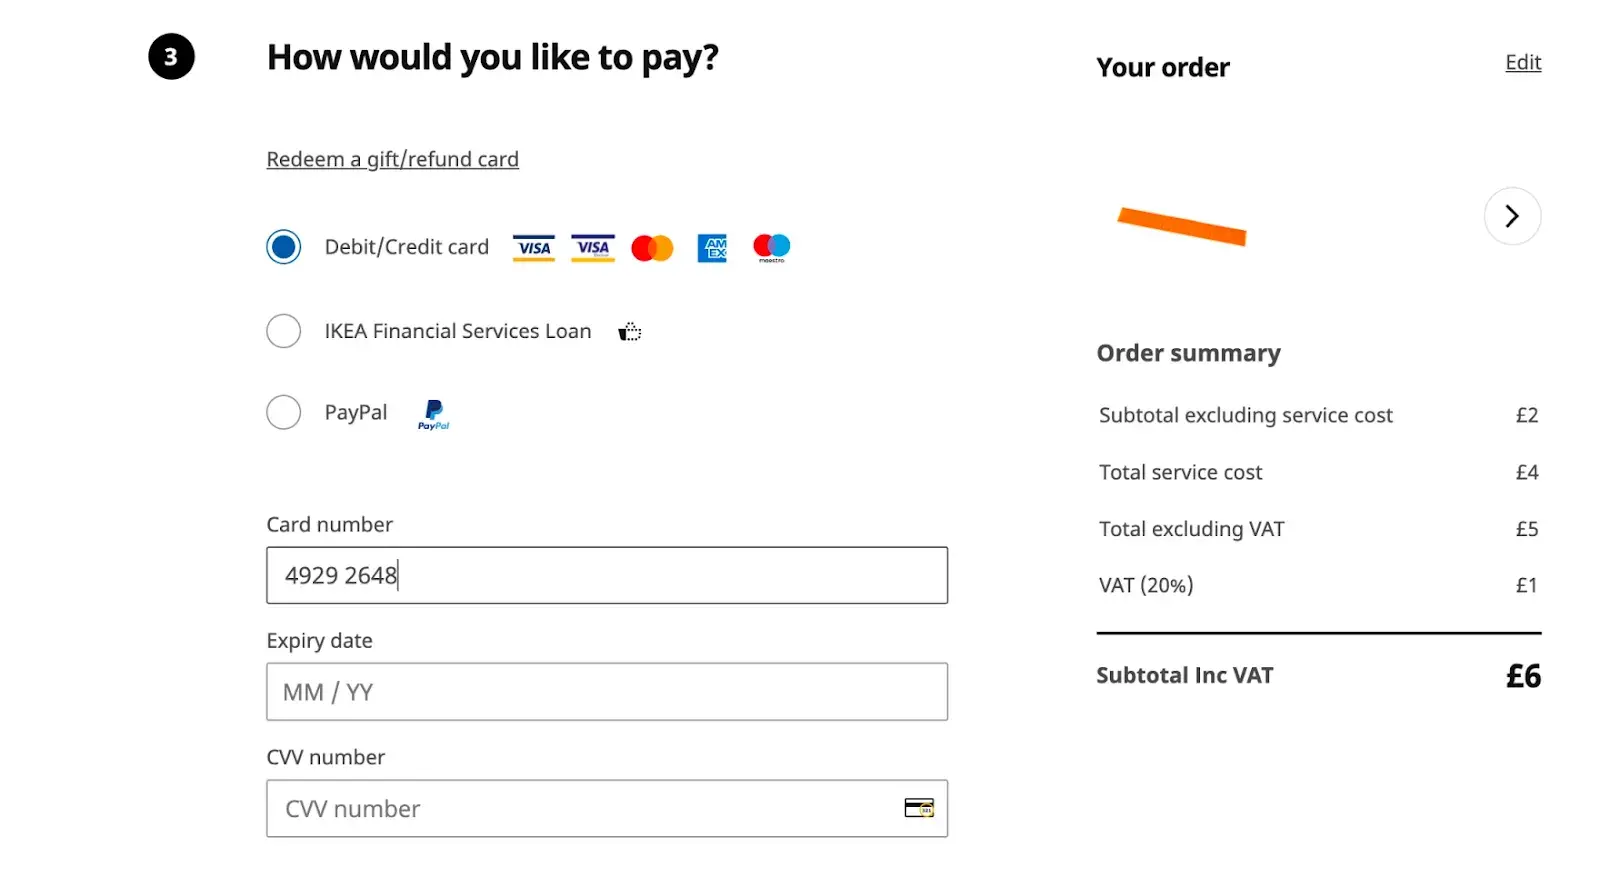Open the Redeem a gift/refund card link
The height and width of the screenshot is (887, 1600).
tap(392, 159)
